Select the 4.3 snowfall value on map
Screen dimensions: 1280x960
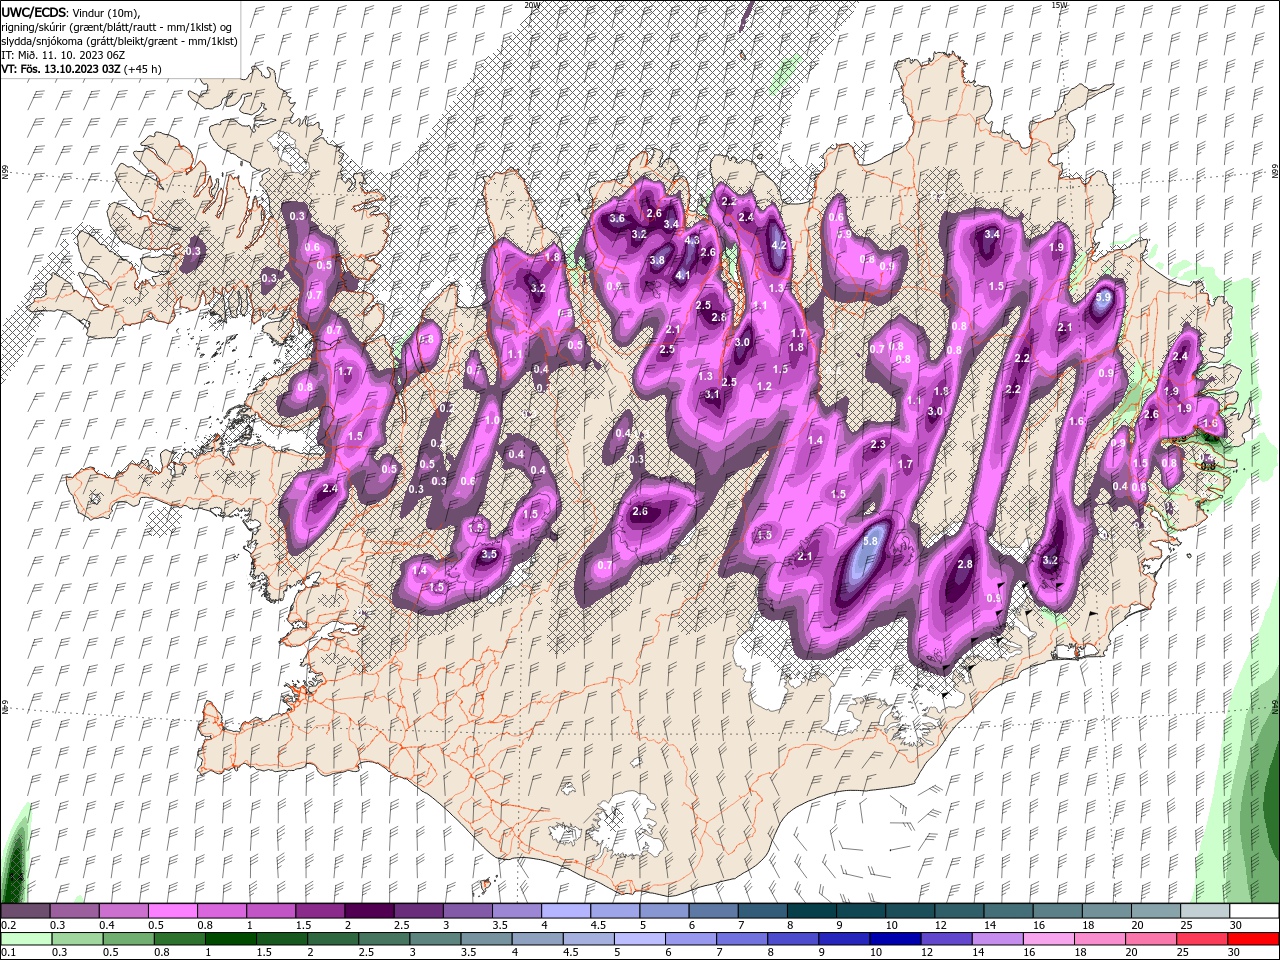[x=692, y=240]
